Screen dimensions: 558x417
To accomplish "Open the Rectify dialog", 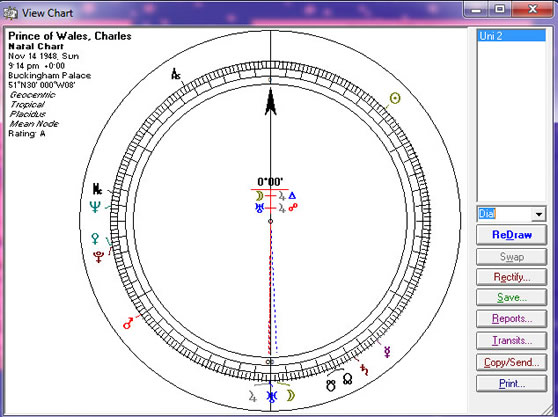I will coord(511,276).
